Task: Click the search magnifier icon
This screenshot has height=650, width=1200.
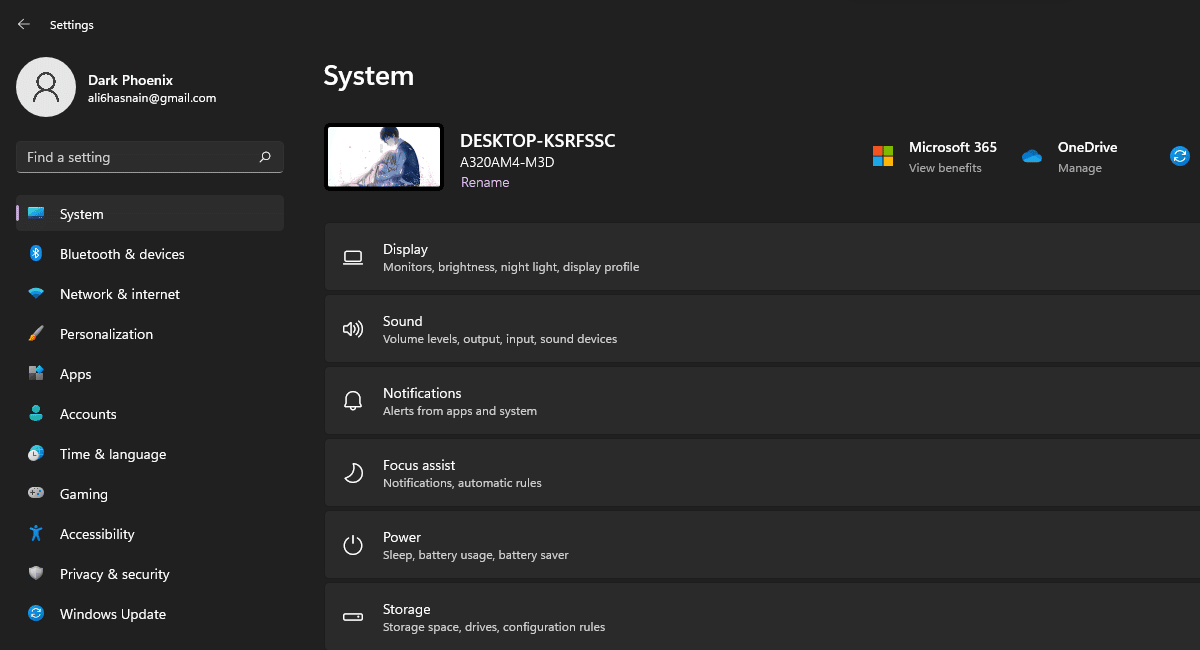Action: (265, 157)
